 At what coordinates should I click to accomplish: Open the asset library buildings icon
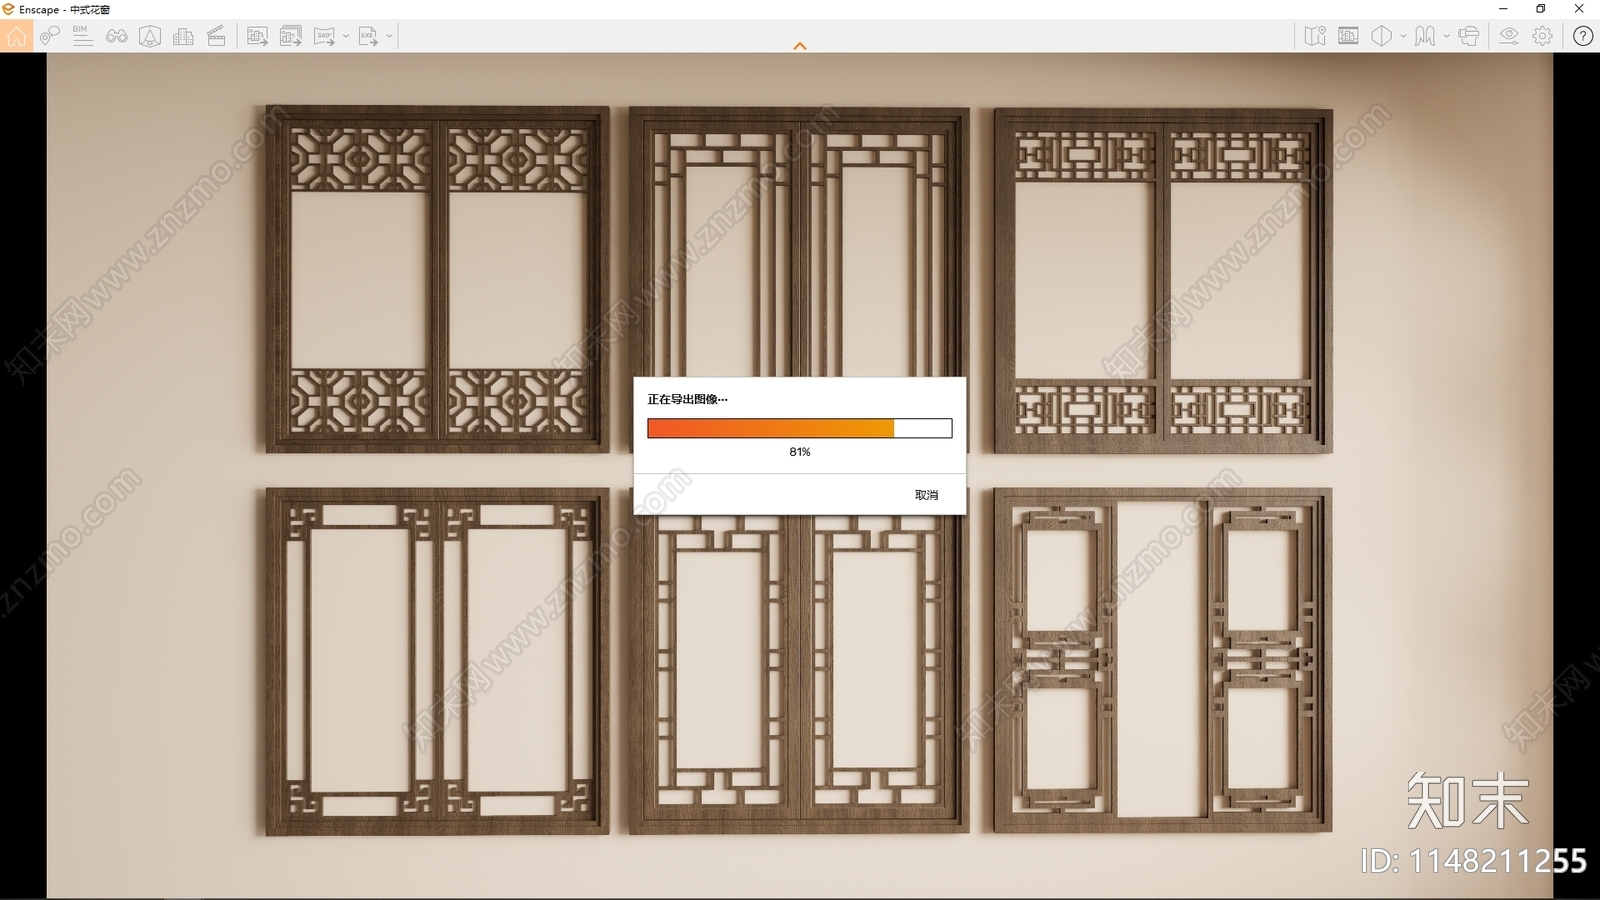tap(183, 37)
